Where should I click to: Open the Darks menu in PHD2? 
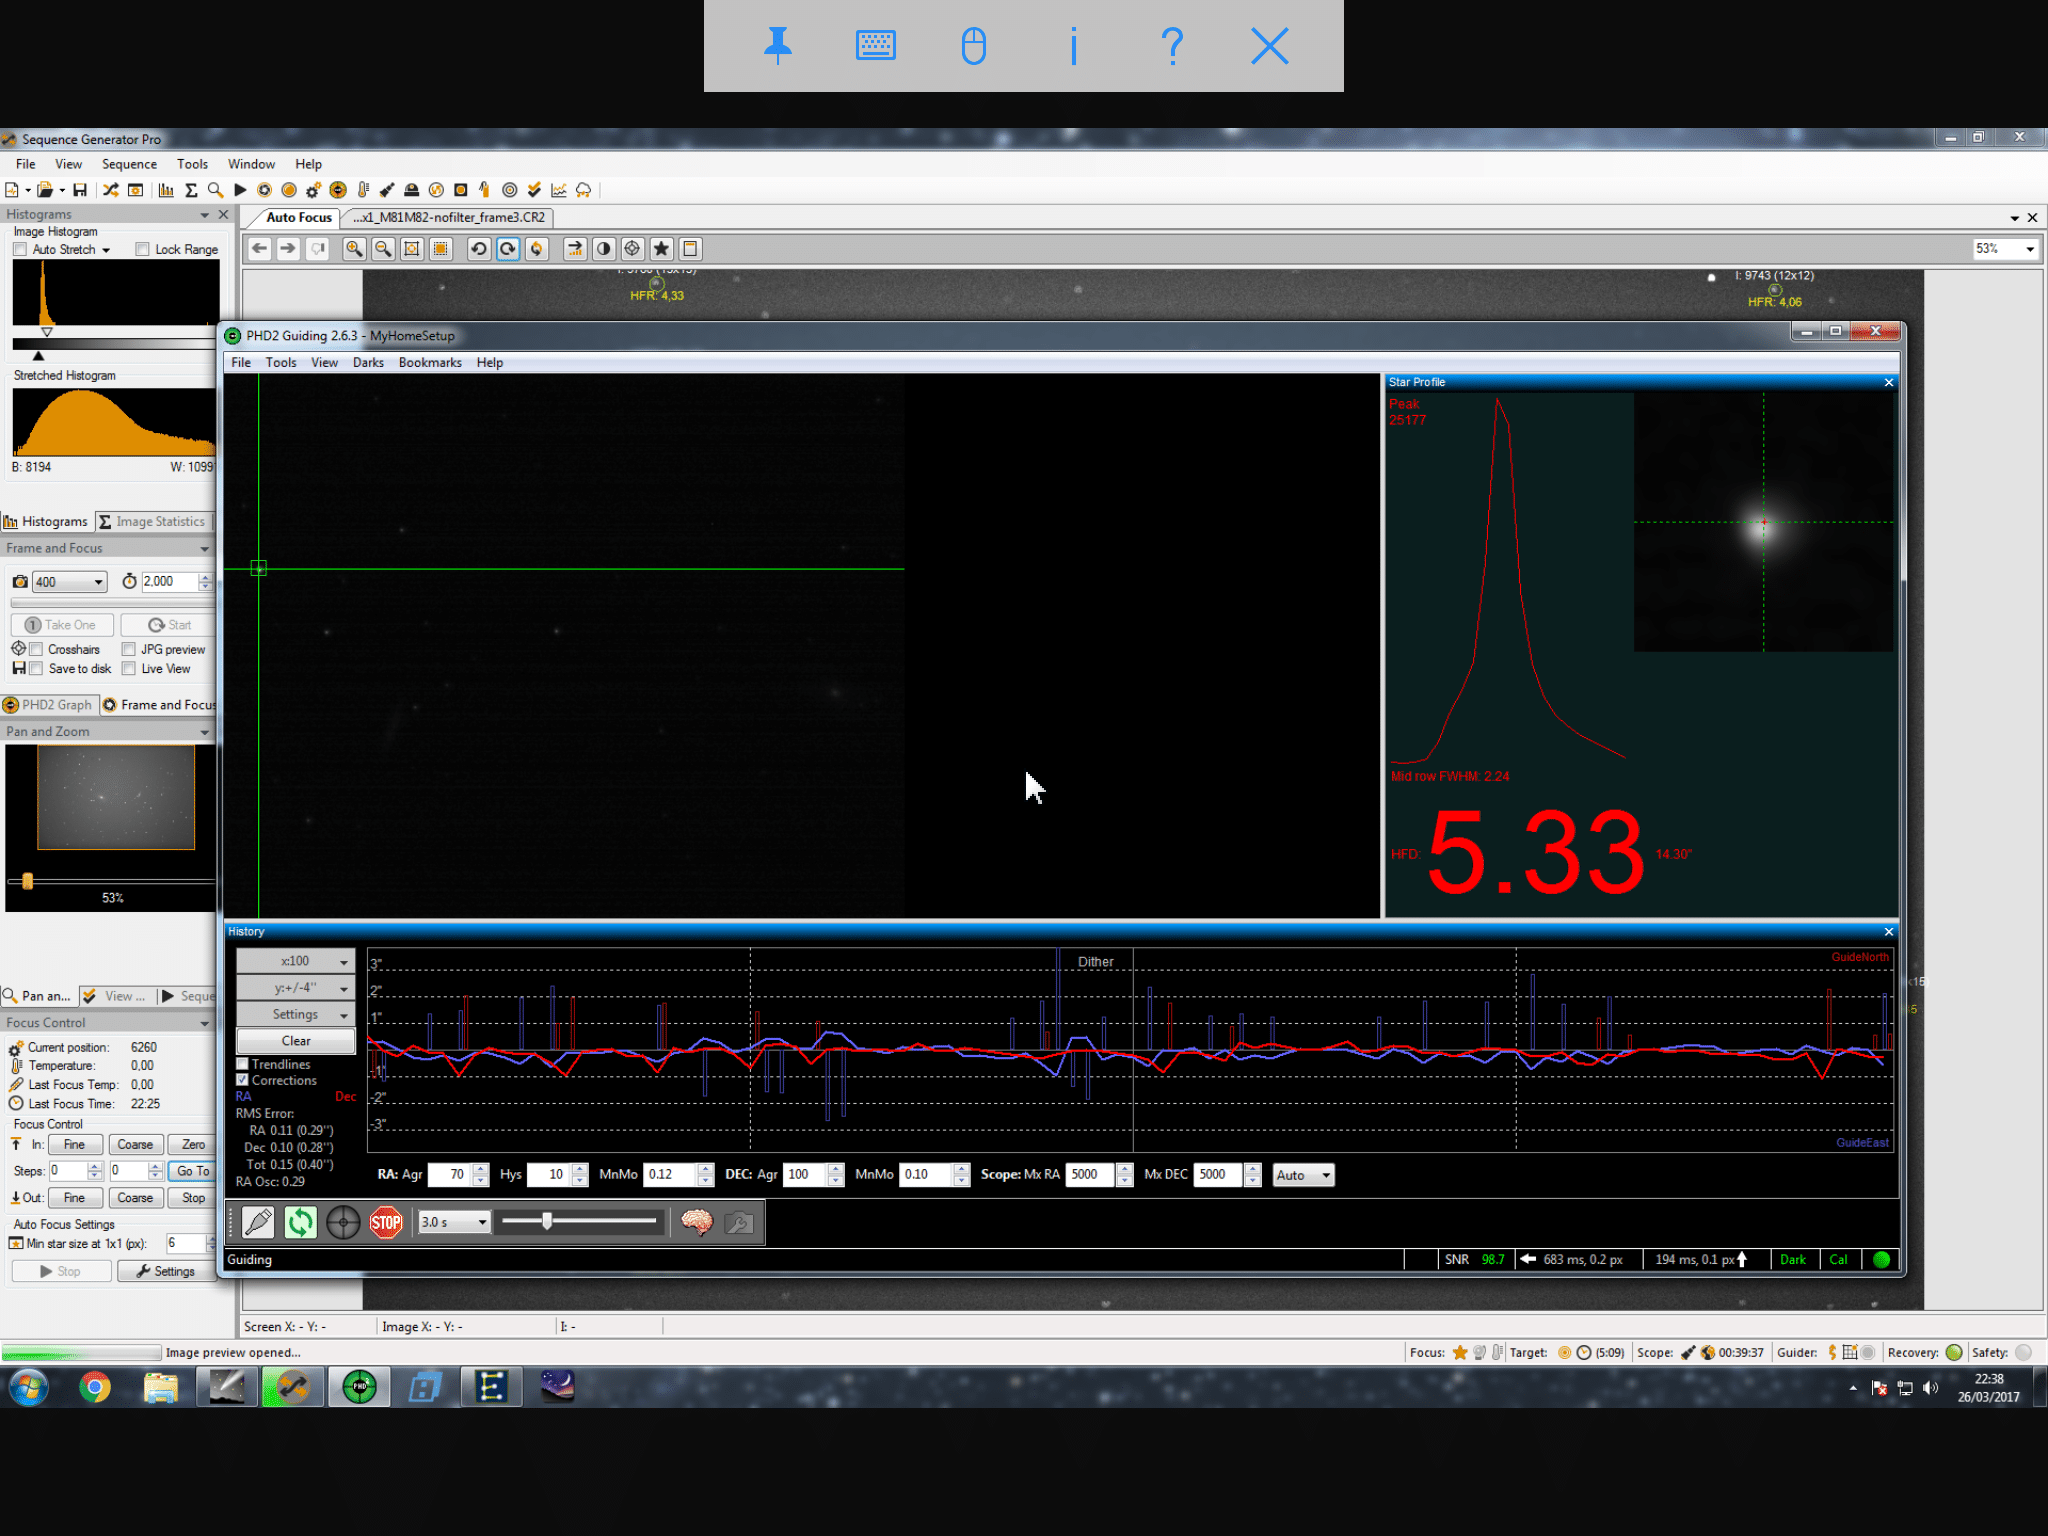point(368,363)
